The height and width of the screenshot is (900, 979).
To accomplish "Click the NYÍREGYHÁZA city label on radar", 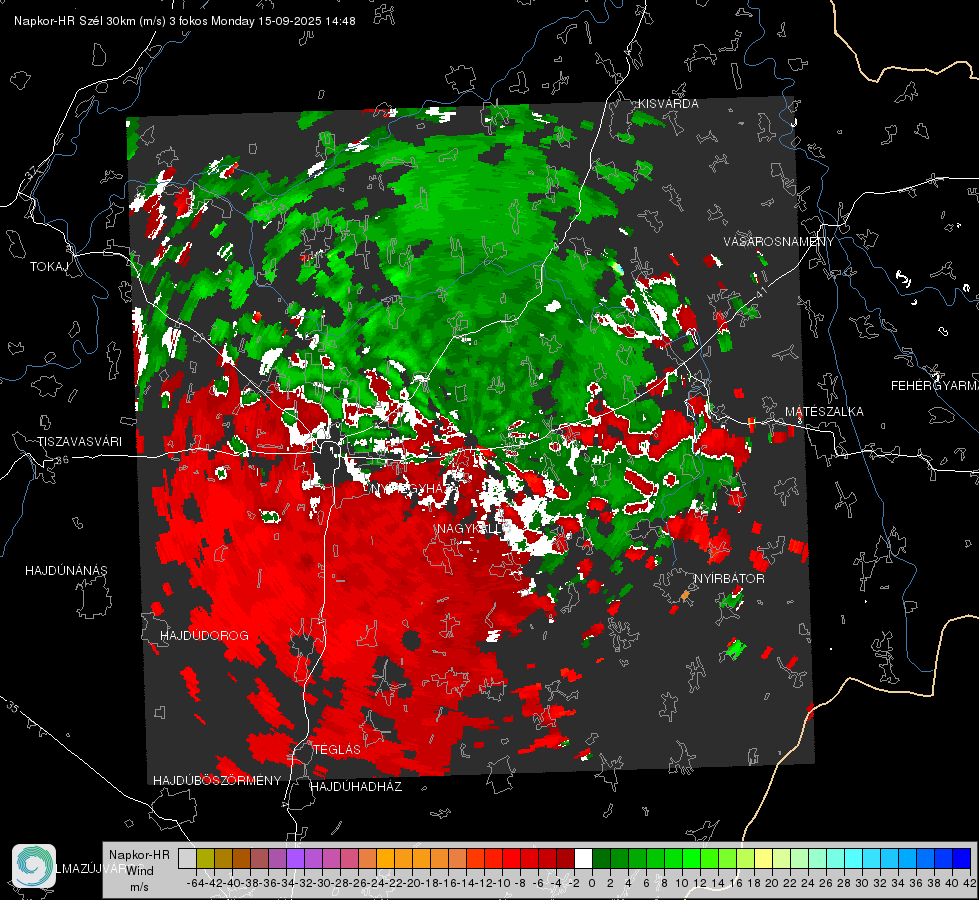I will 413,488.
